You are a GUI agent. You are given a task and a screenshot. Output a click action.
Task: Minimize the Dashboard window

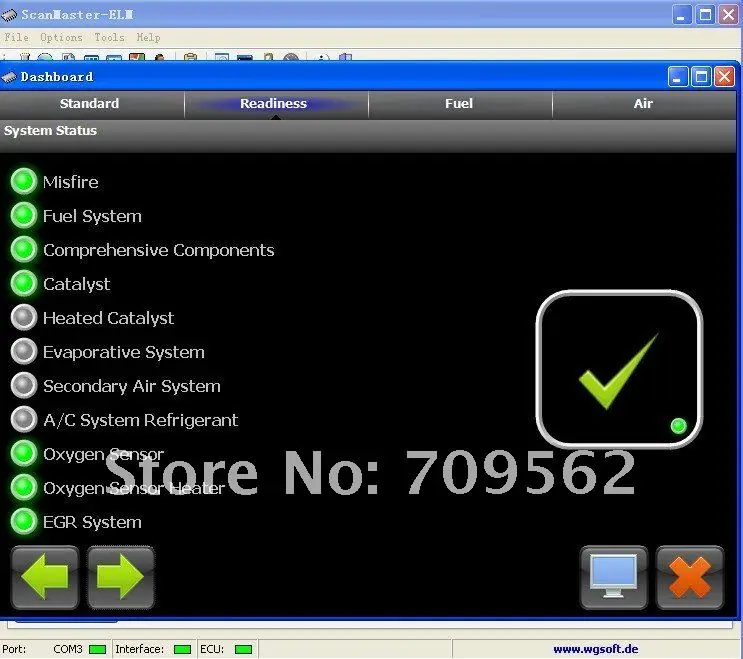point(678,77)
